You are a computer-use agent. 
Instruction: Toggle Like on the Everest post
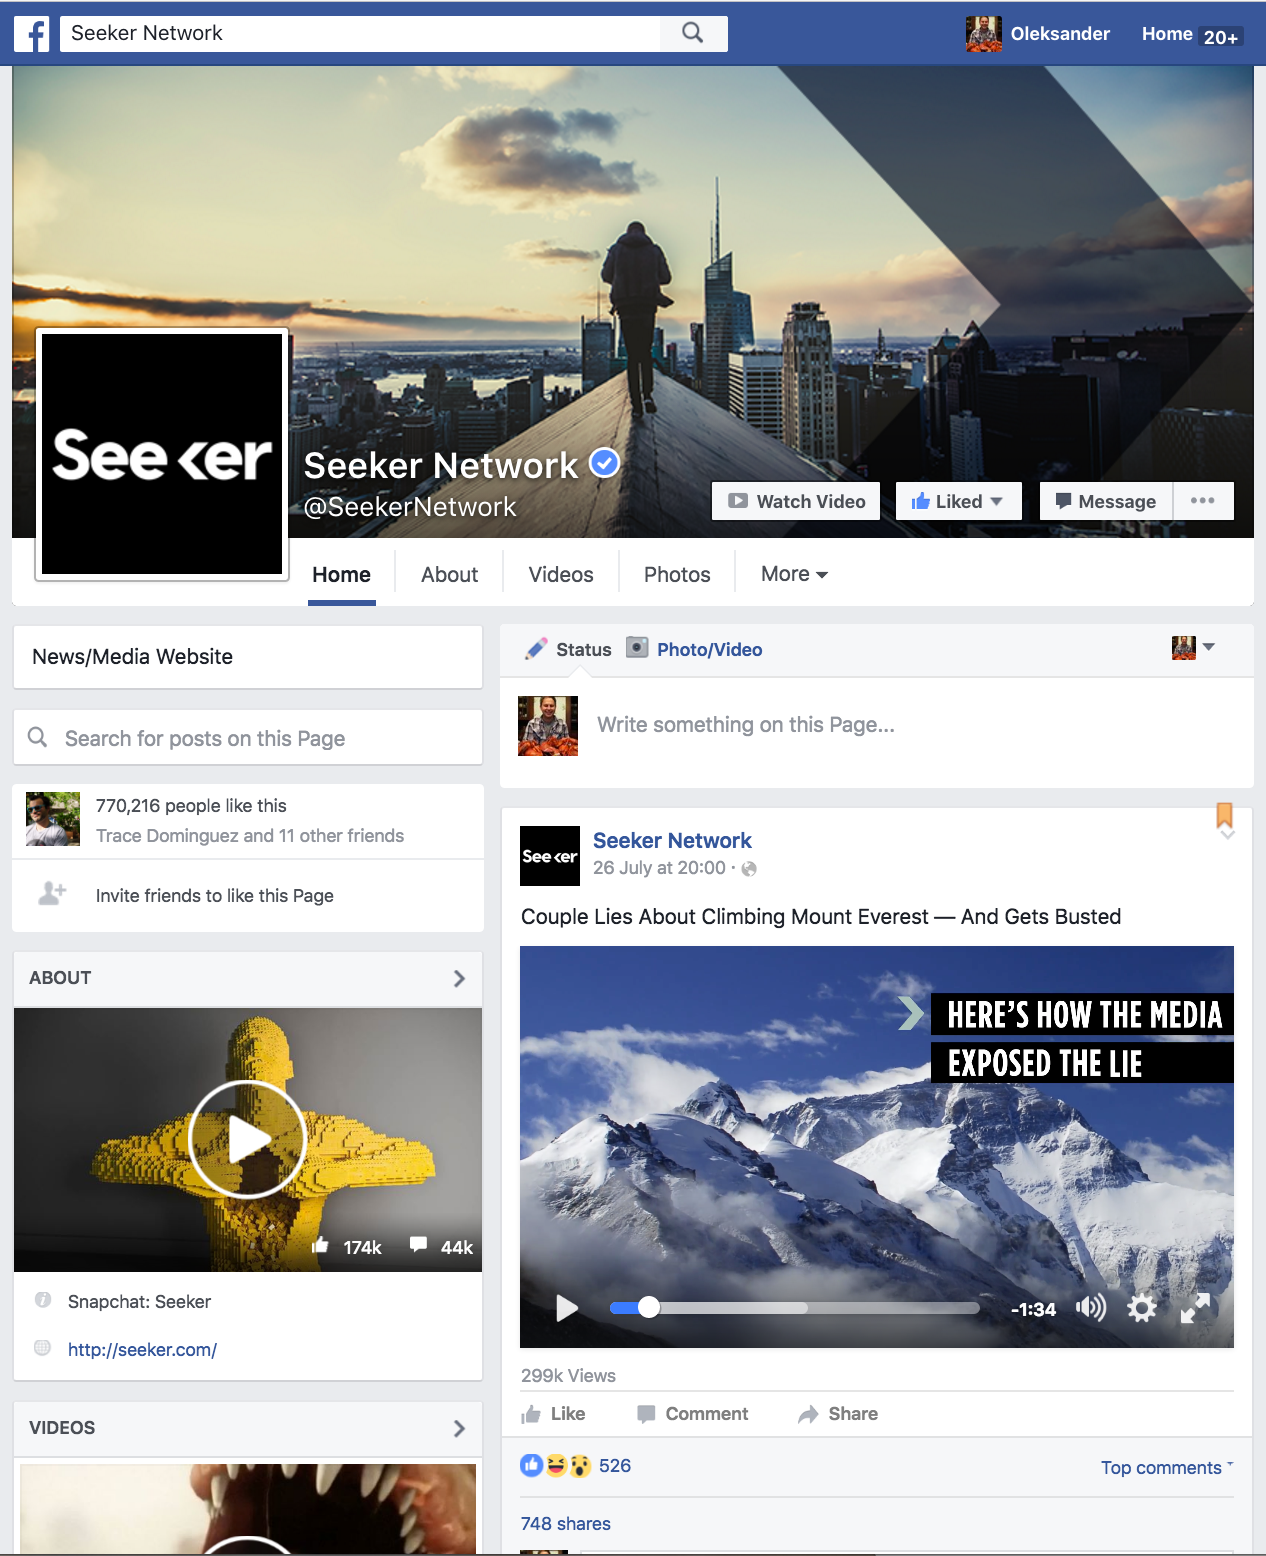coord(554,1414)
